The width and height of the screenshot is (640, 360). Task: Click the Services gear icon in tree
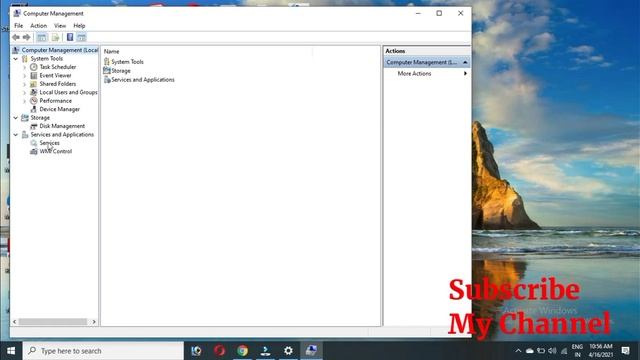click(x=34, y=143)
